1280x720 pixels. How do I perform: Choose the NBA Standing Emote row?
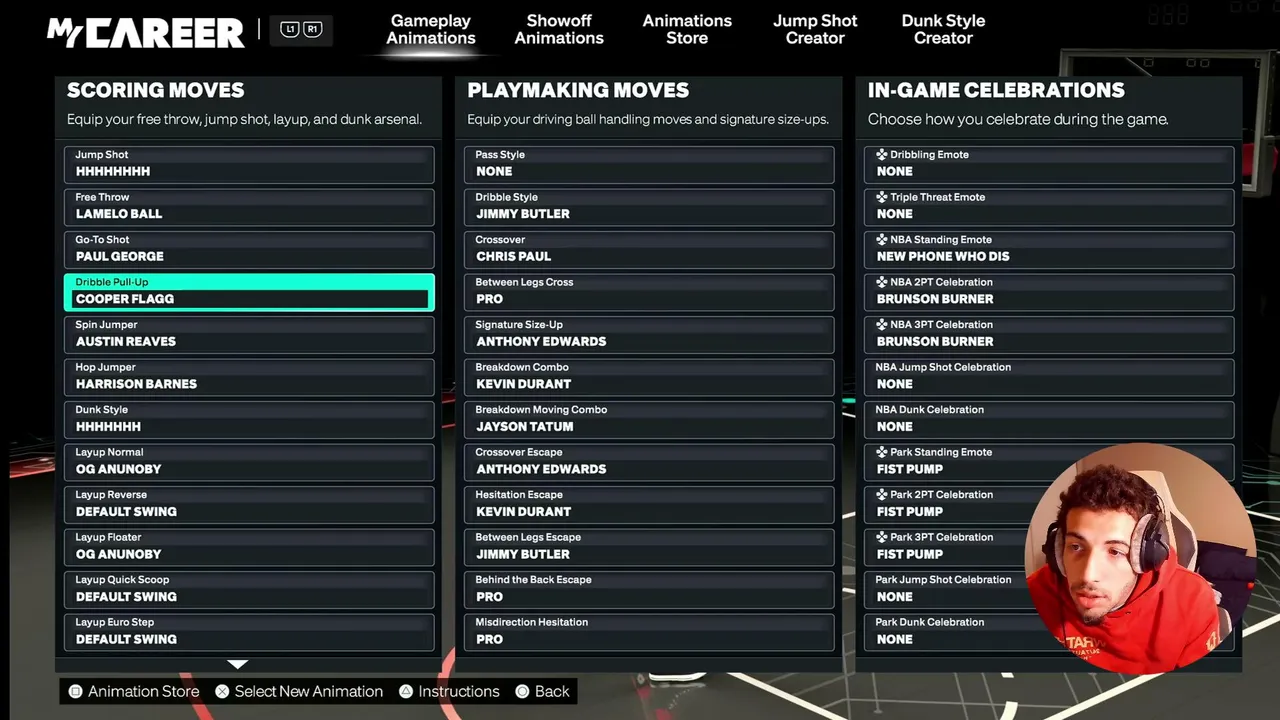(1049, 250)
